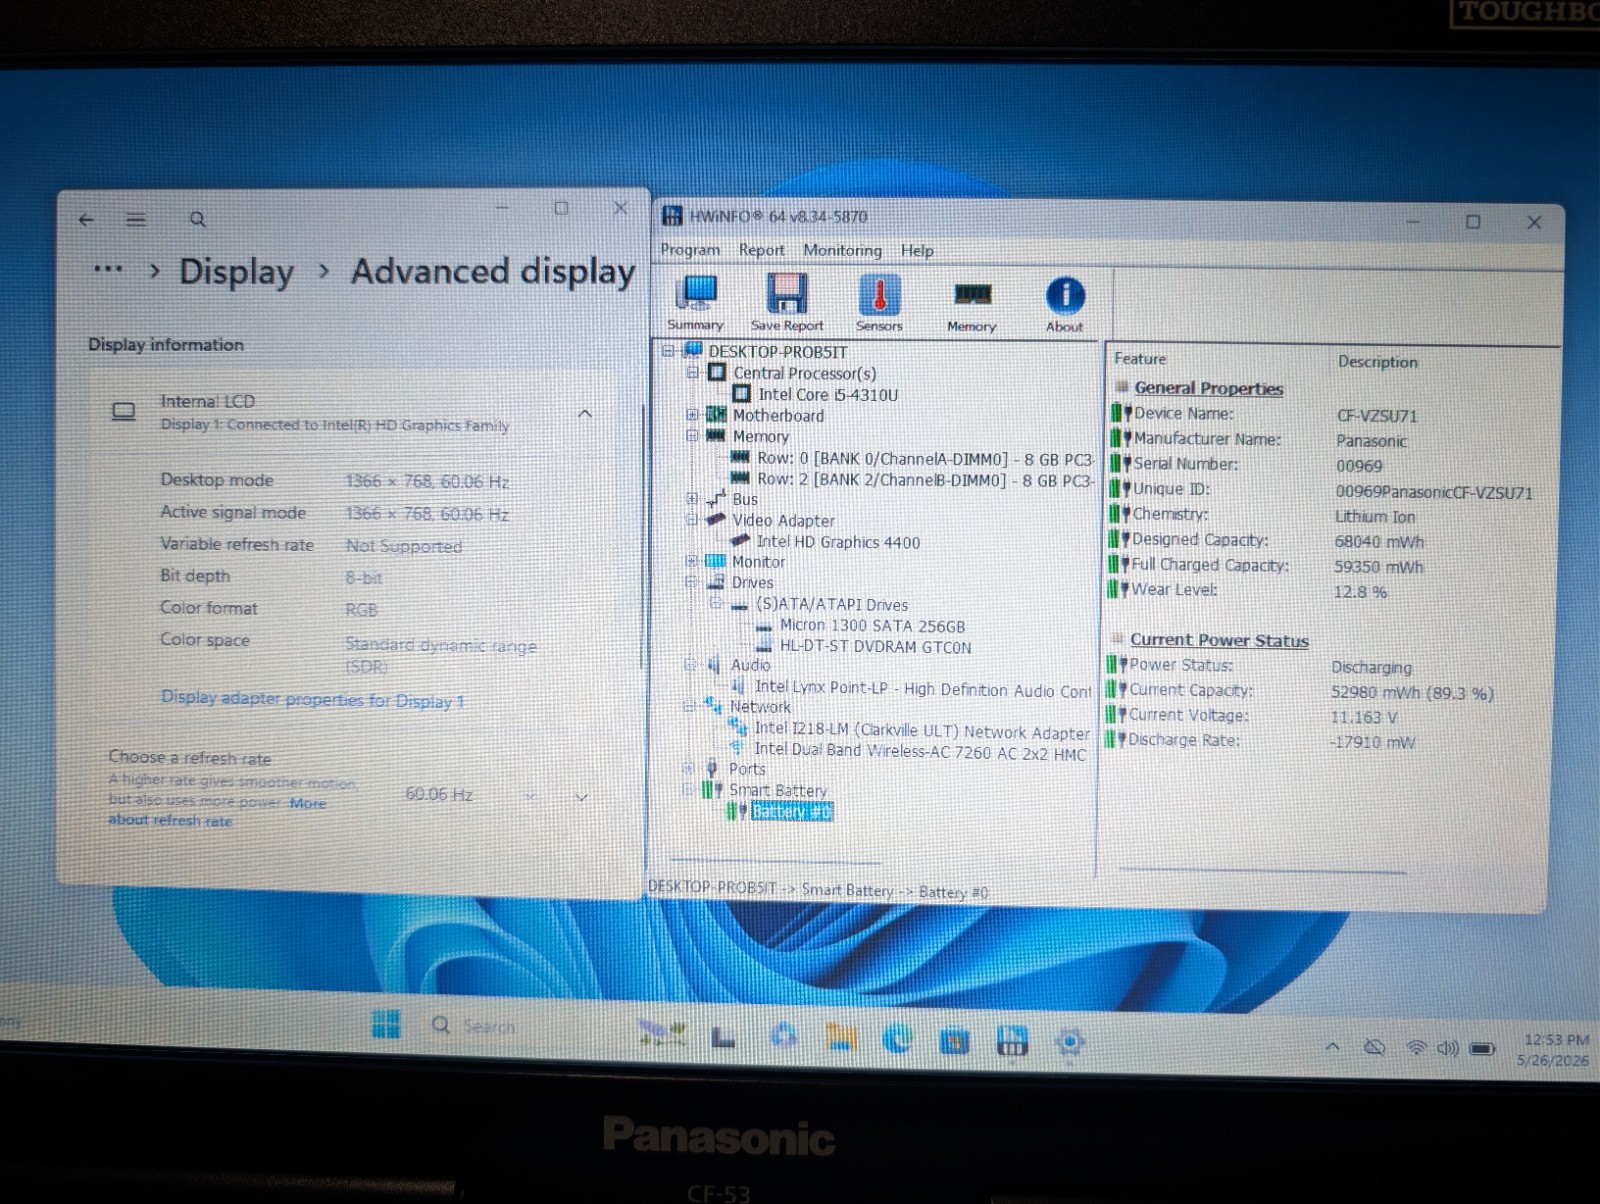Click the Video Adapter tree icon
The image size is (1600, 1204).
(715, 520)
